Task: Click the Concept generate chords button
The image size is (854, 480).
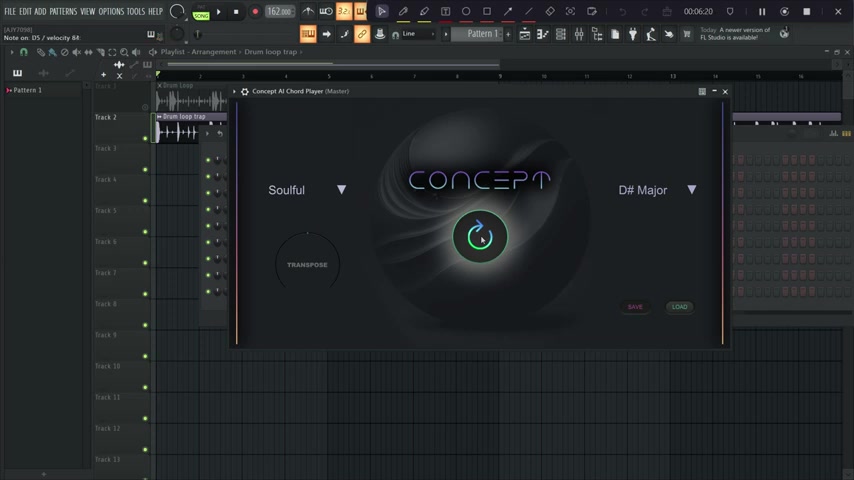Action: 480,236
